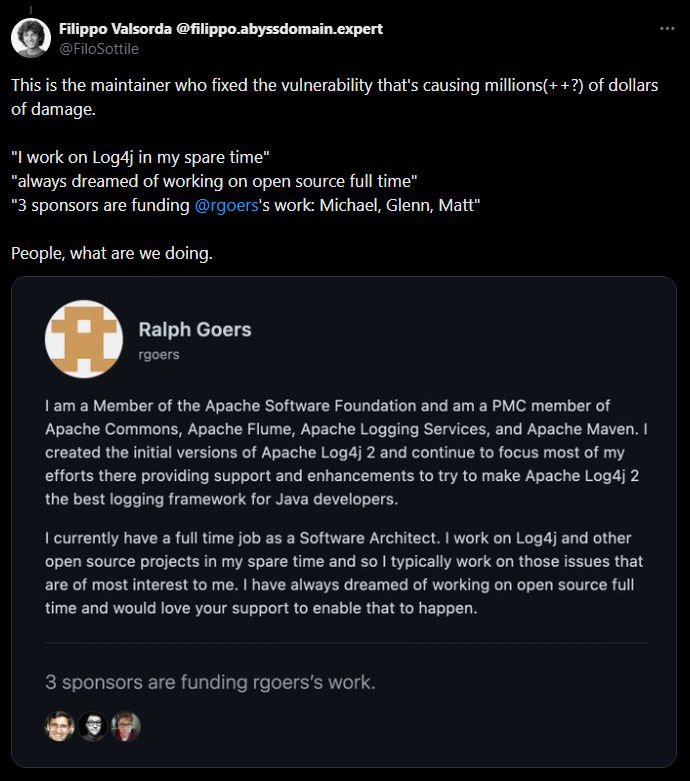Click the rgoers username under the name
The width and height of the screenshot is (690, 781).
(159, 354)
